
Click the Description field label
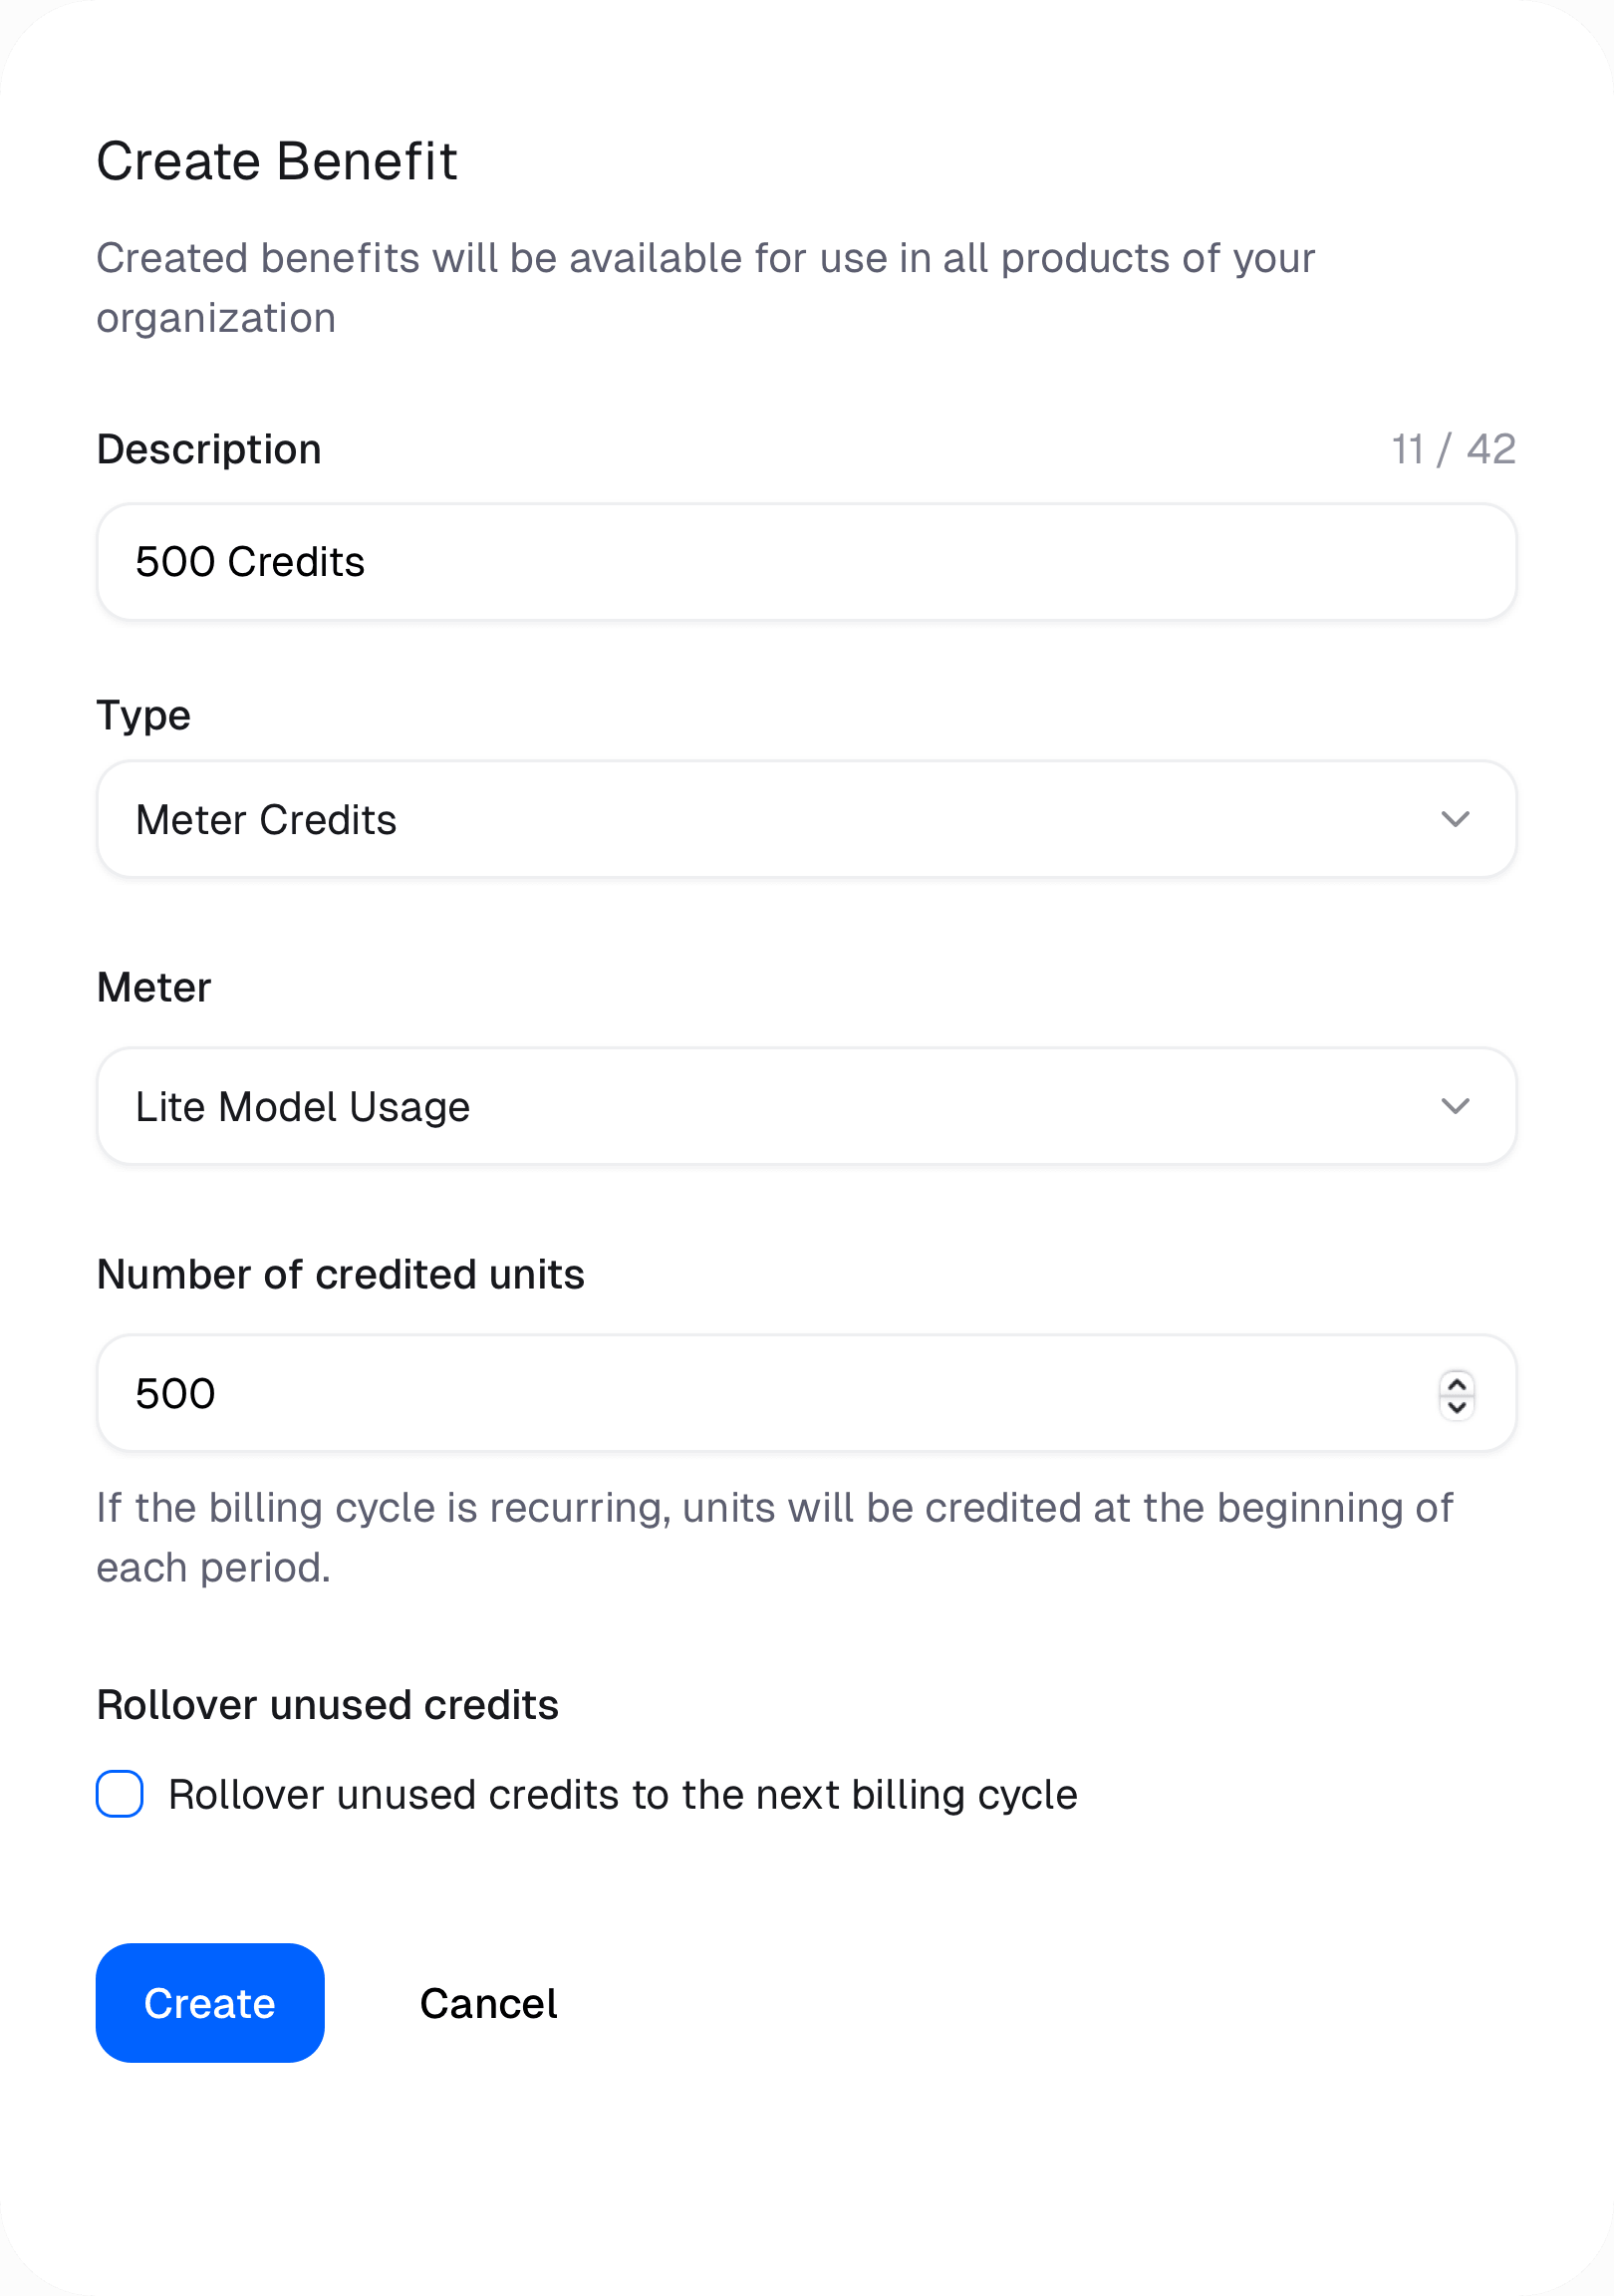(x=209, y=450)
